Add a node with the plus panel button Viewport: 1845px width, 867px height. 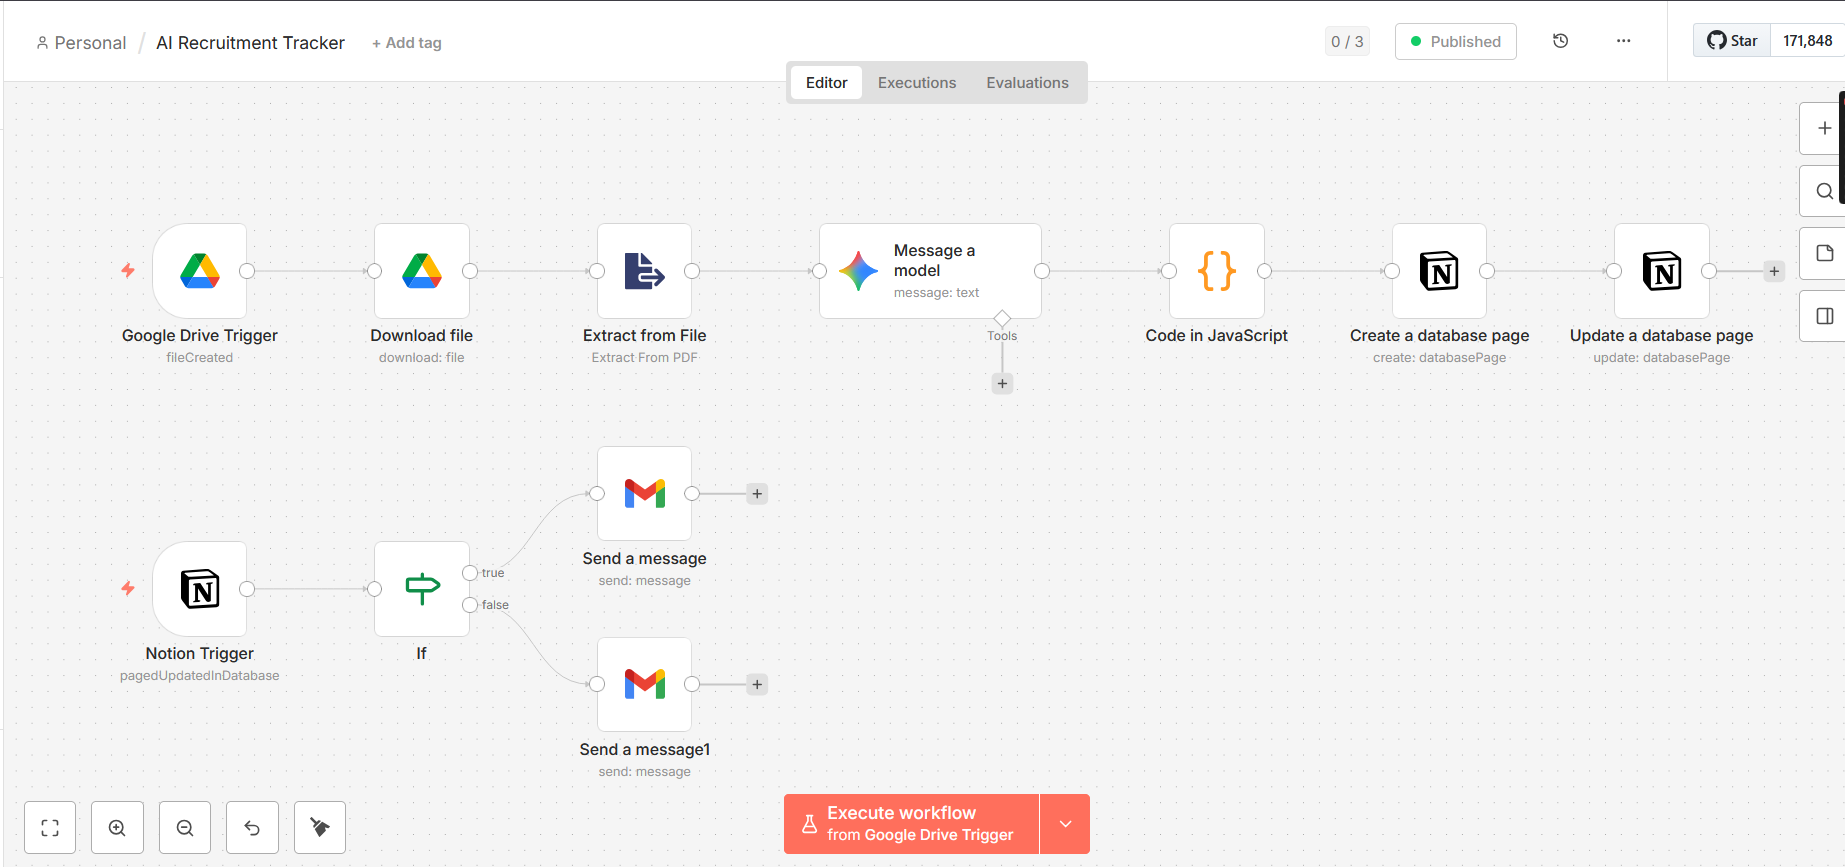tap(1824, 128)
